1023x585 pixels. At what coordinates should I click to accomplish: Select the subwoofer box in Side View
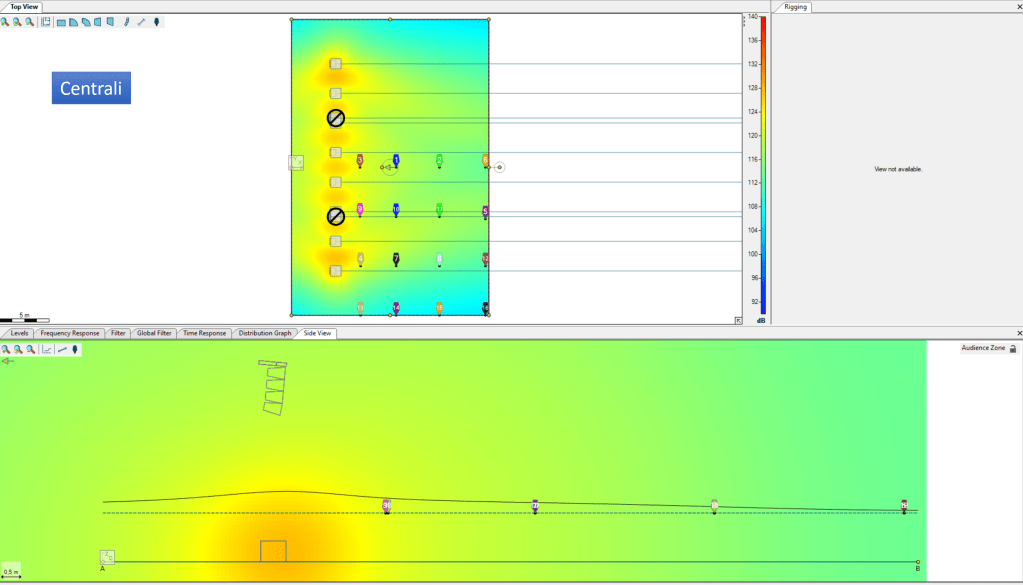point(273,551)
